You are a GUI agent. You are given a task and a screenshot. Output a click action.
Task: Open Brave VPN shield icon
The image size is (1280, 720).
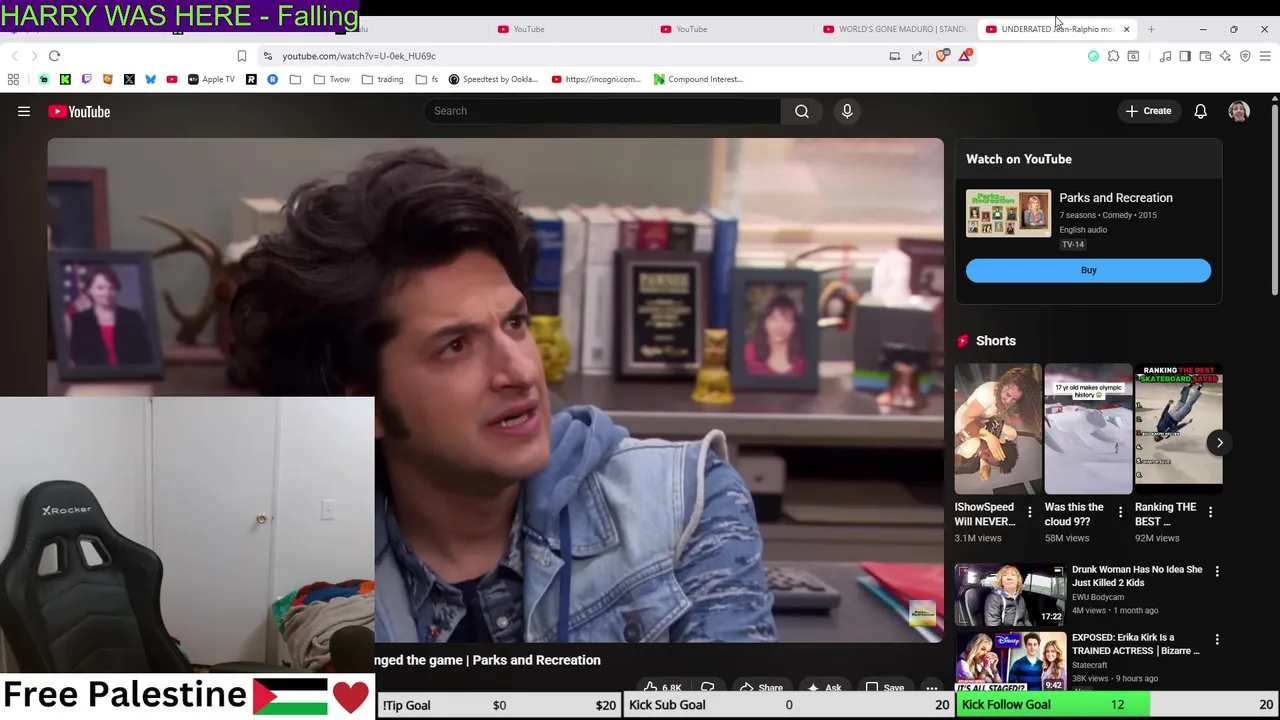coord(1245,56)
